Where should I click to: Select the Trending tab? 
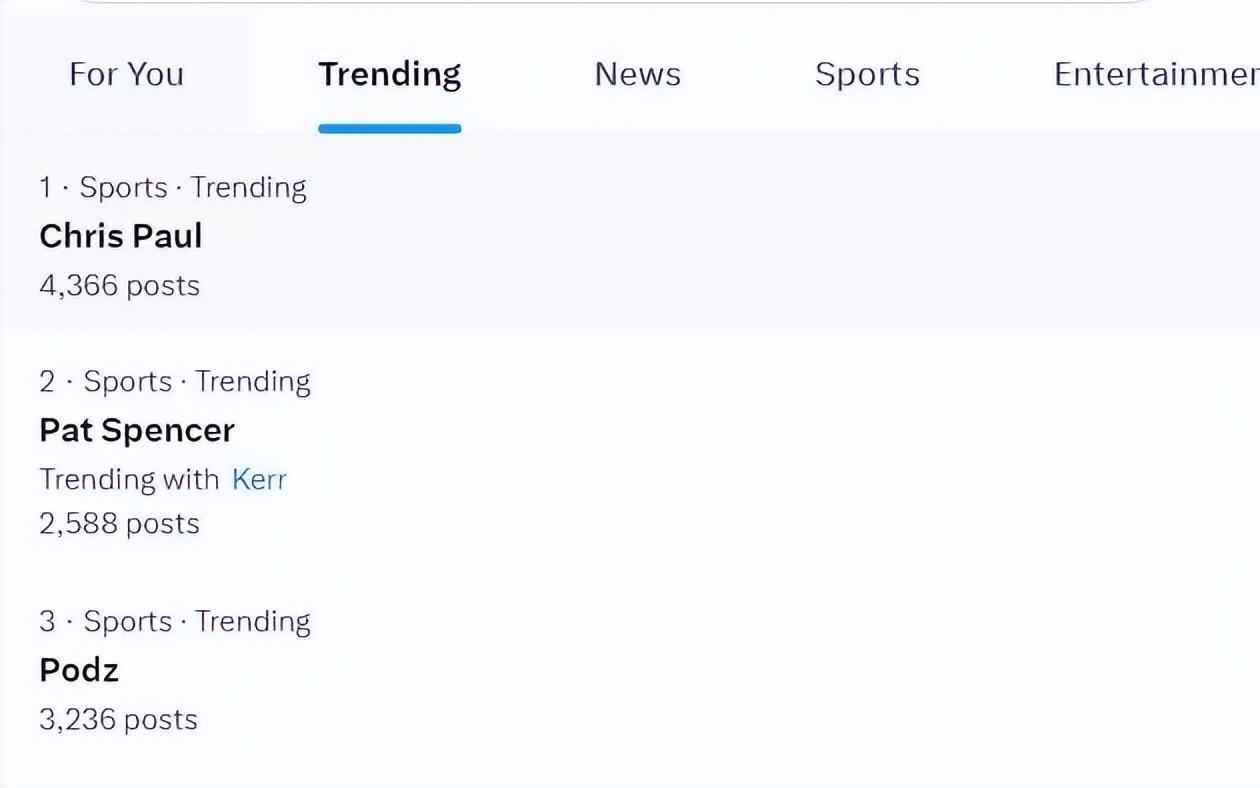tap(389, 74)
